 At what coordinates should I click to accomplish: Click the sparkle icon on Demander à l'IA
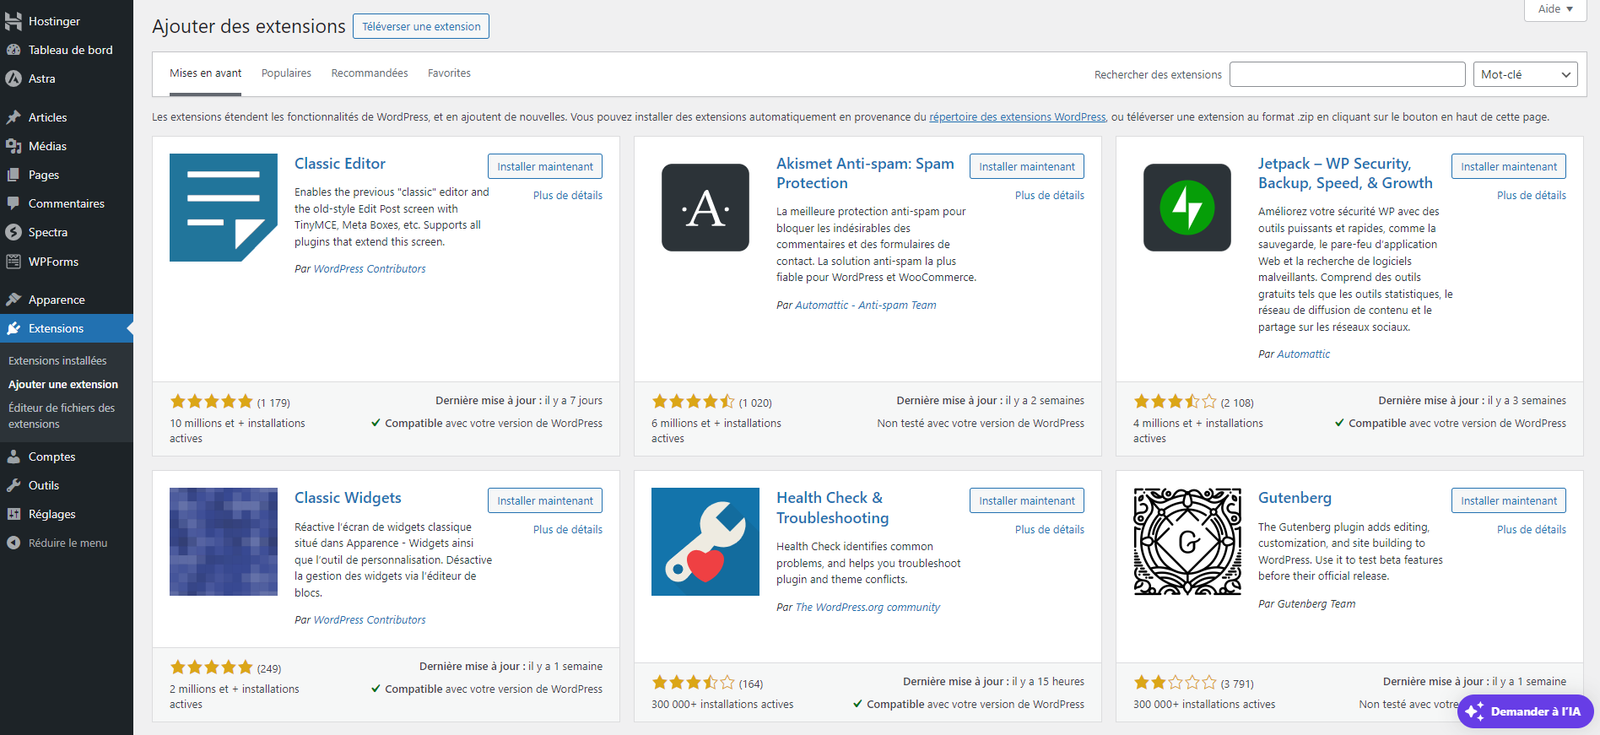tap(1474, 712)
